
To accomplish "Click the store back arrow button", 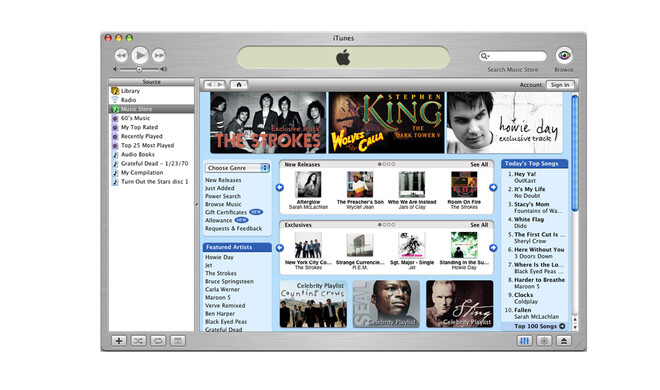I will tap(210, 85).
